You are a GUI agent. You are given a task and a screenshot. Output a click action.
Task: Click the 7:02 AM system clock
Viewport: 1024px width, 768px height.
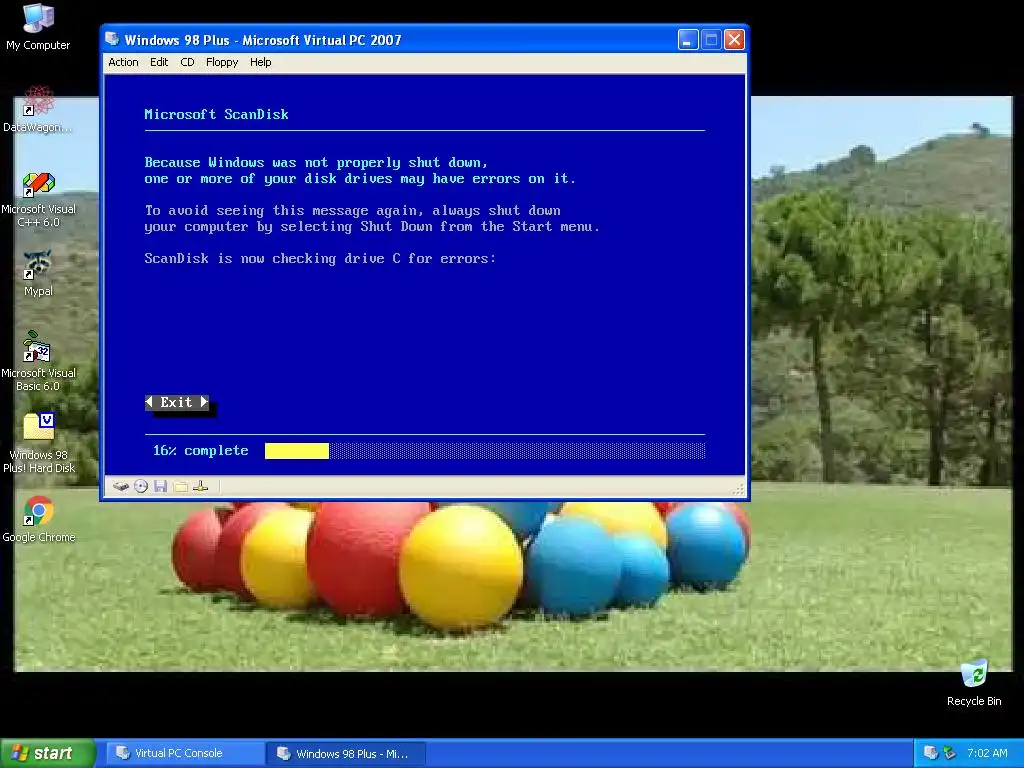click(x=987, y=753)
